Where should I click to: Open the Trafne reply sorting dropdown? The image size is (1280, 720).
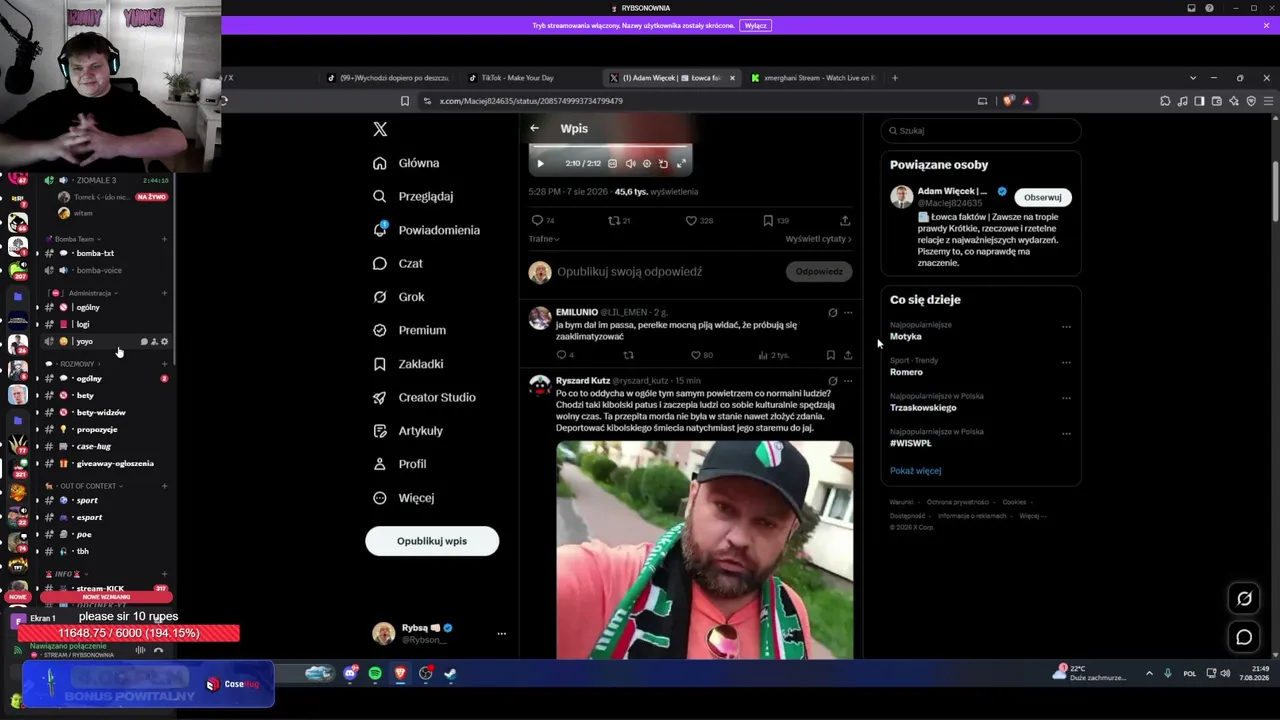pos(544,239)
